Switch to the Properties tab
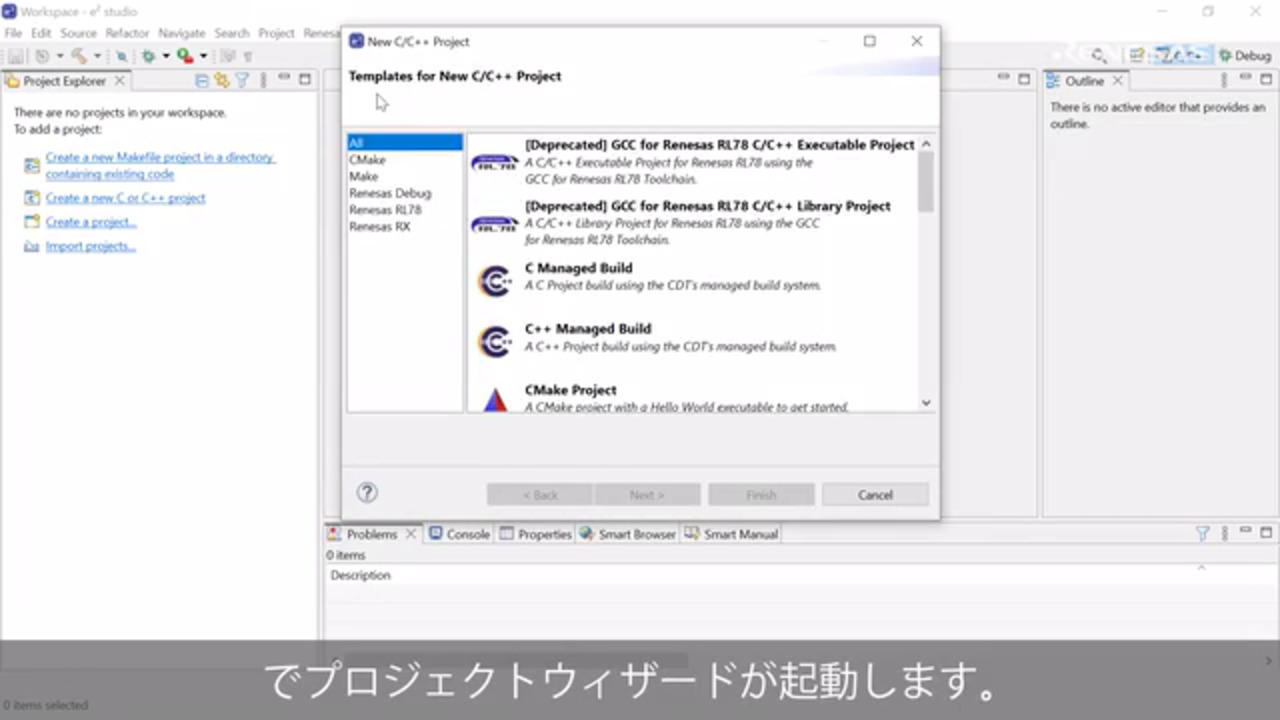The width and height of the screenshot is (1280, 720). [536, 534]
